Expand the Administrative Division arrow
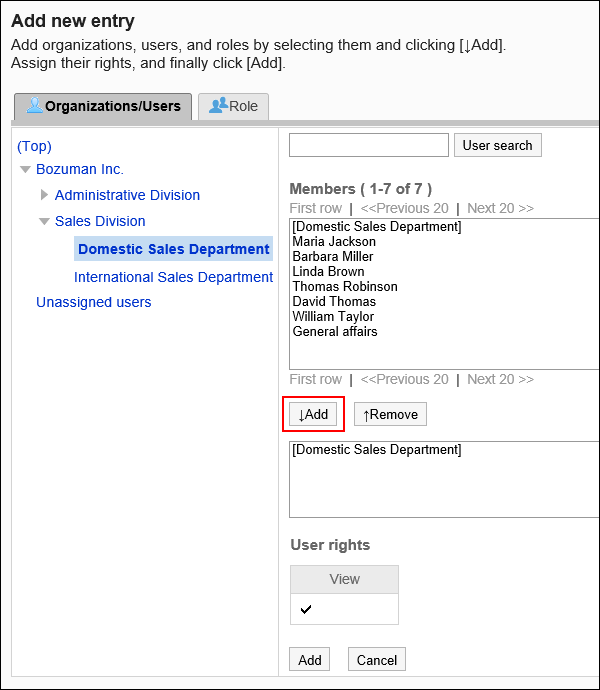This screenshot has height=690, width=600. tap(44, 195)
